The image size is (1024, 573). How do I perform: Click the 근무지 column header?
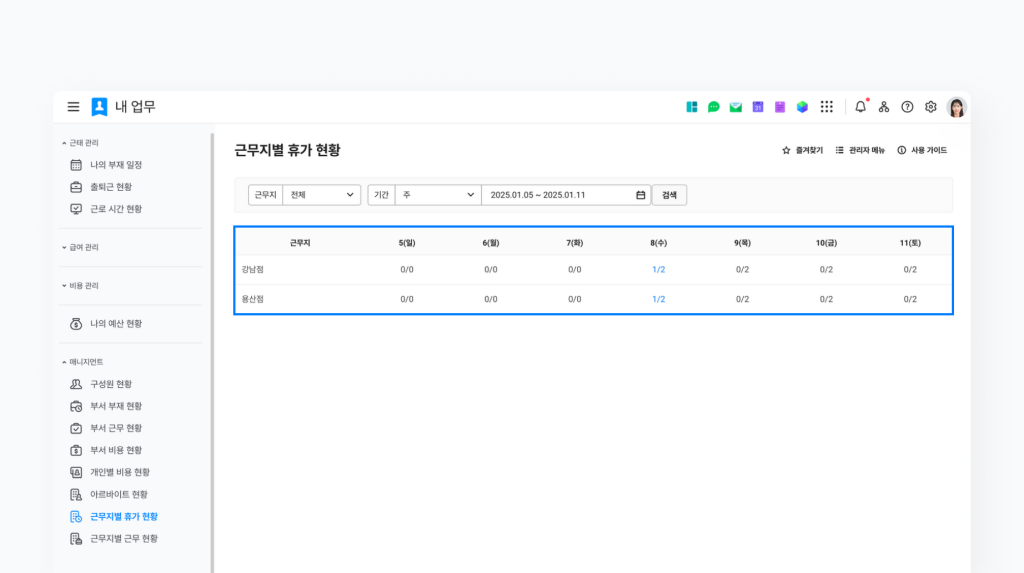tap(300, 243)
